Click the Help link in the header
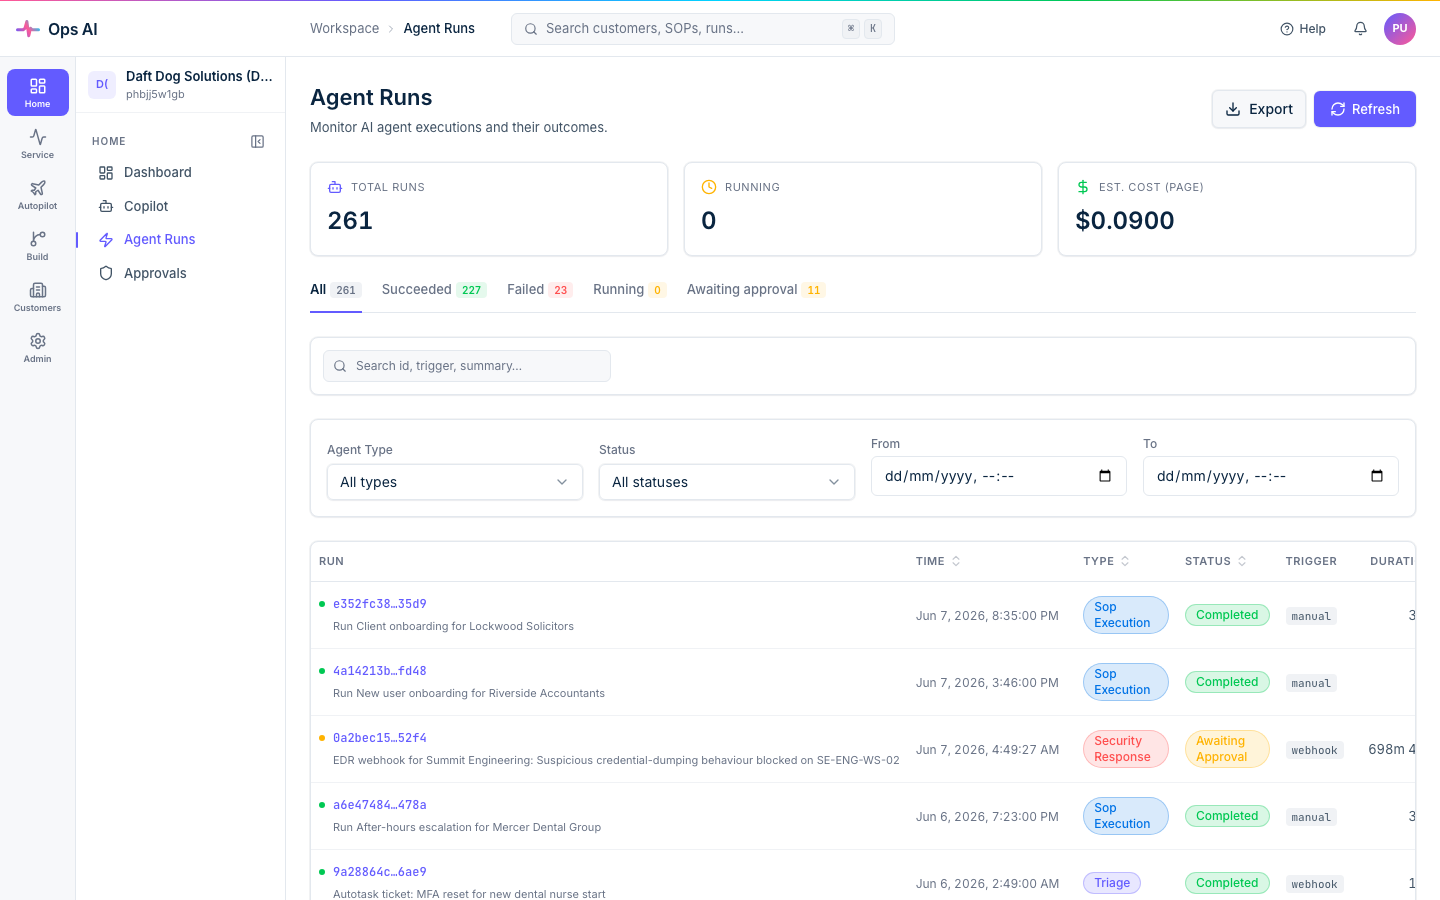Viewport: 1440px width, 900px height. tap(1303, 29)
